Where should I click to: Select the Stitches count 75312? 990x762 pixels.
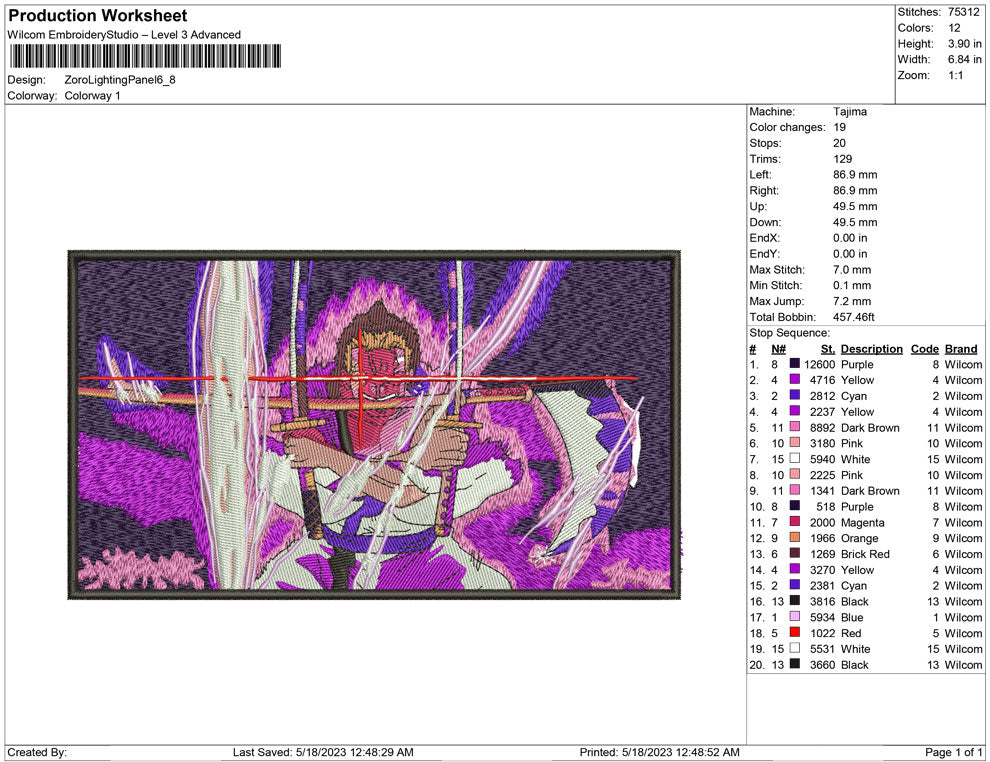963,12
